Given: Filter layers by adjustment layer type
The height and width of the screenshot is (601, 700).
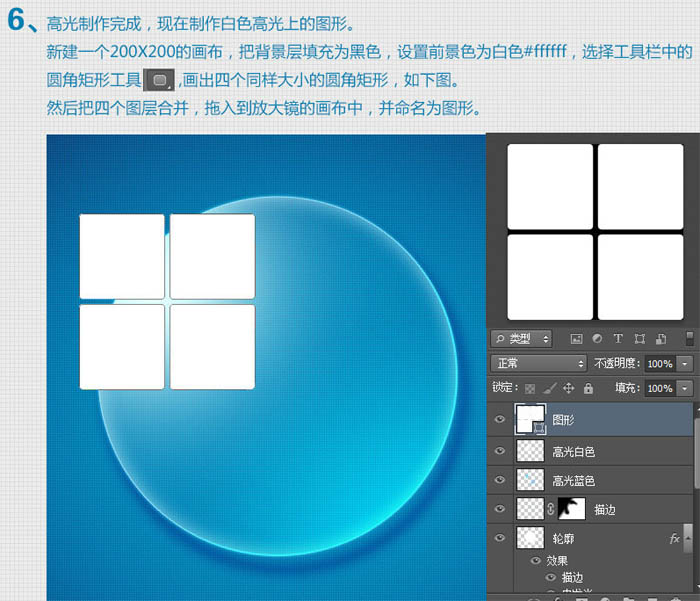Looking at the screenshot, I should point(597,339).
